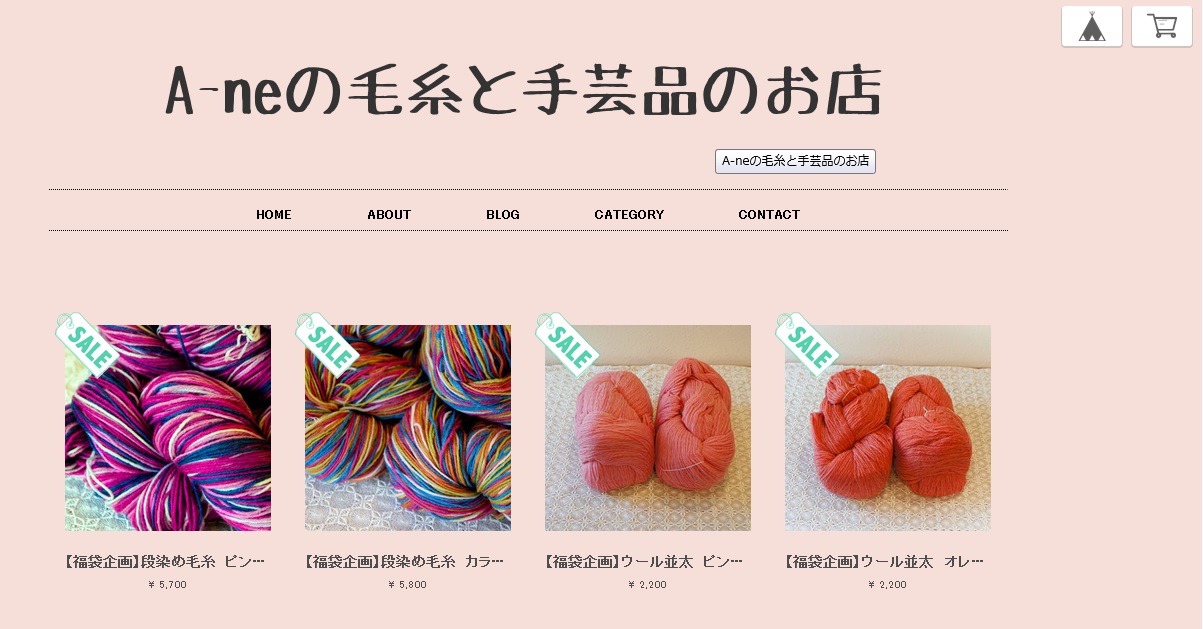Click SALE tag on pink wool yarn
Image resolution: width=1203 pixels, height=629 pixels.
point(567,344)
